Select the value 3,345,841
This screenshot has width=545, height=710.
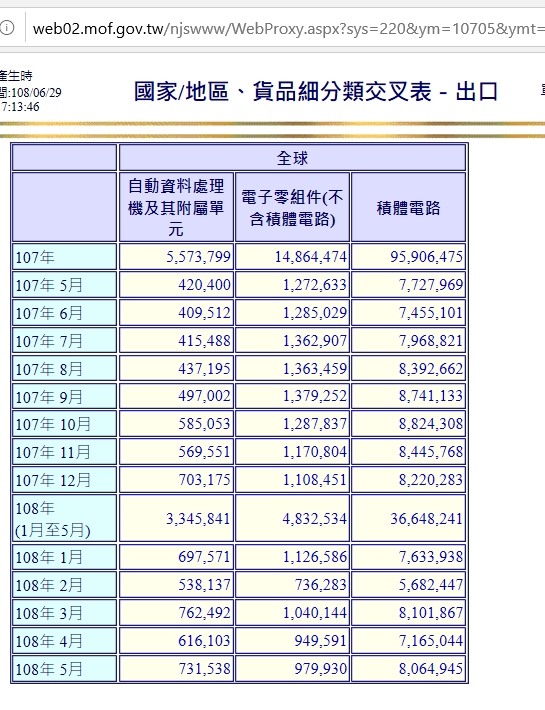198,518
